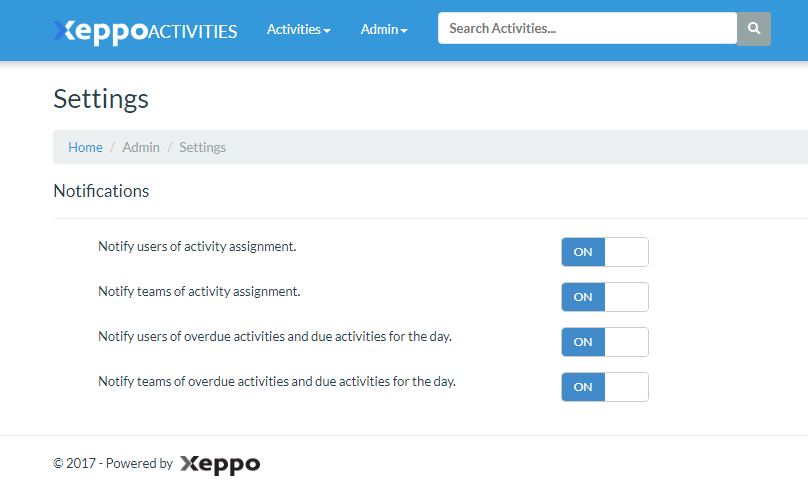
Task: Expand the Admin dropdown menu
Action: point(384,30)
